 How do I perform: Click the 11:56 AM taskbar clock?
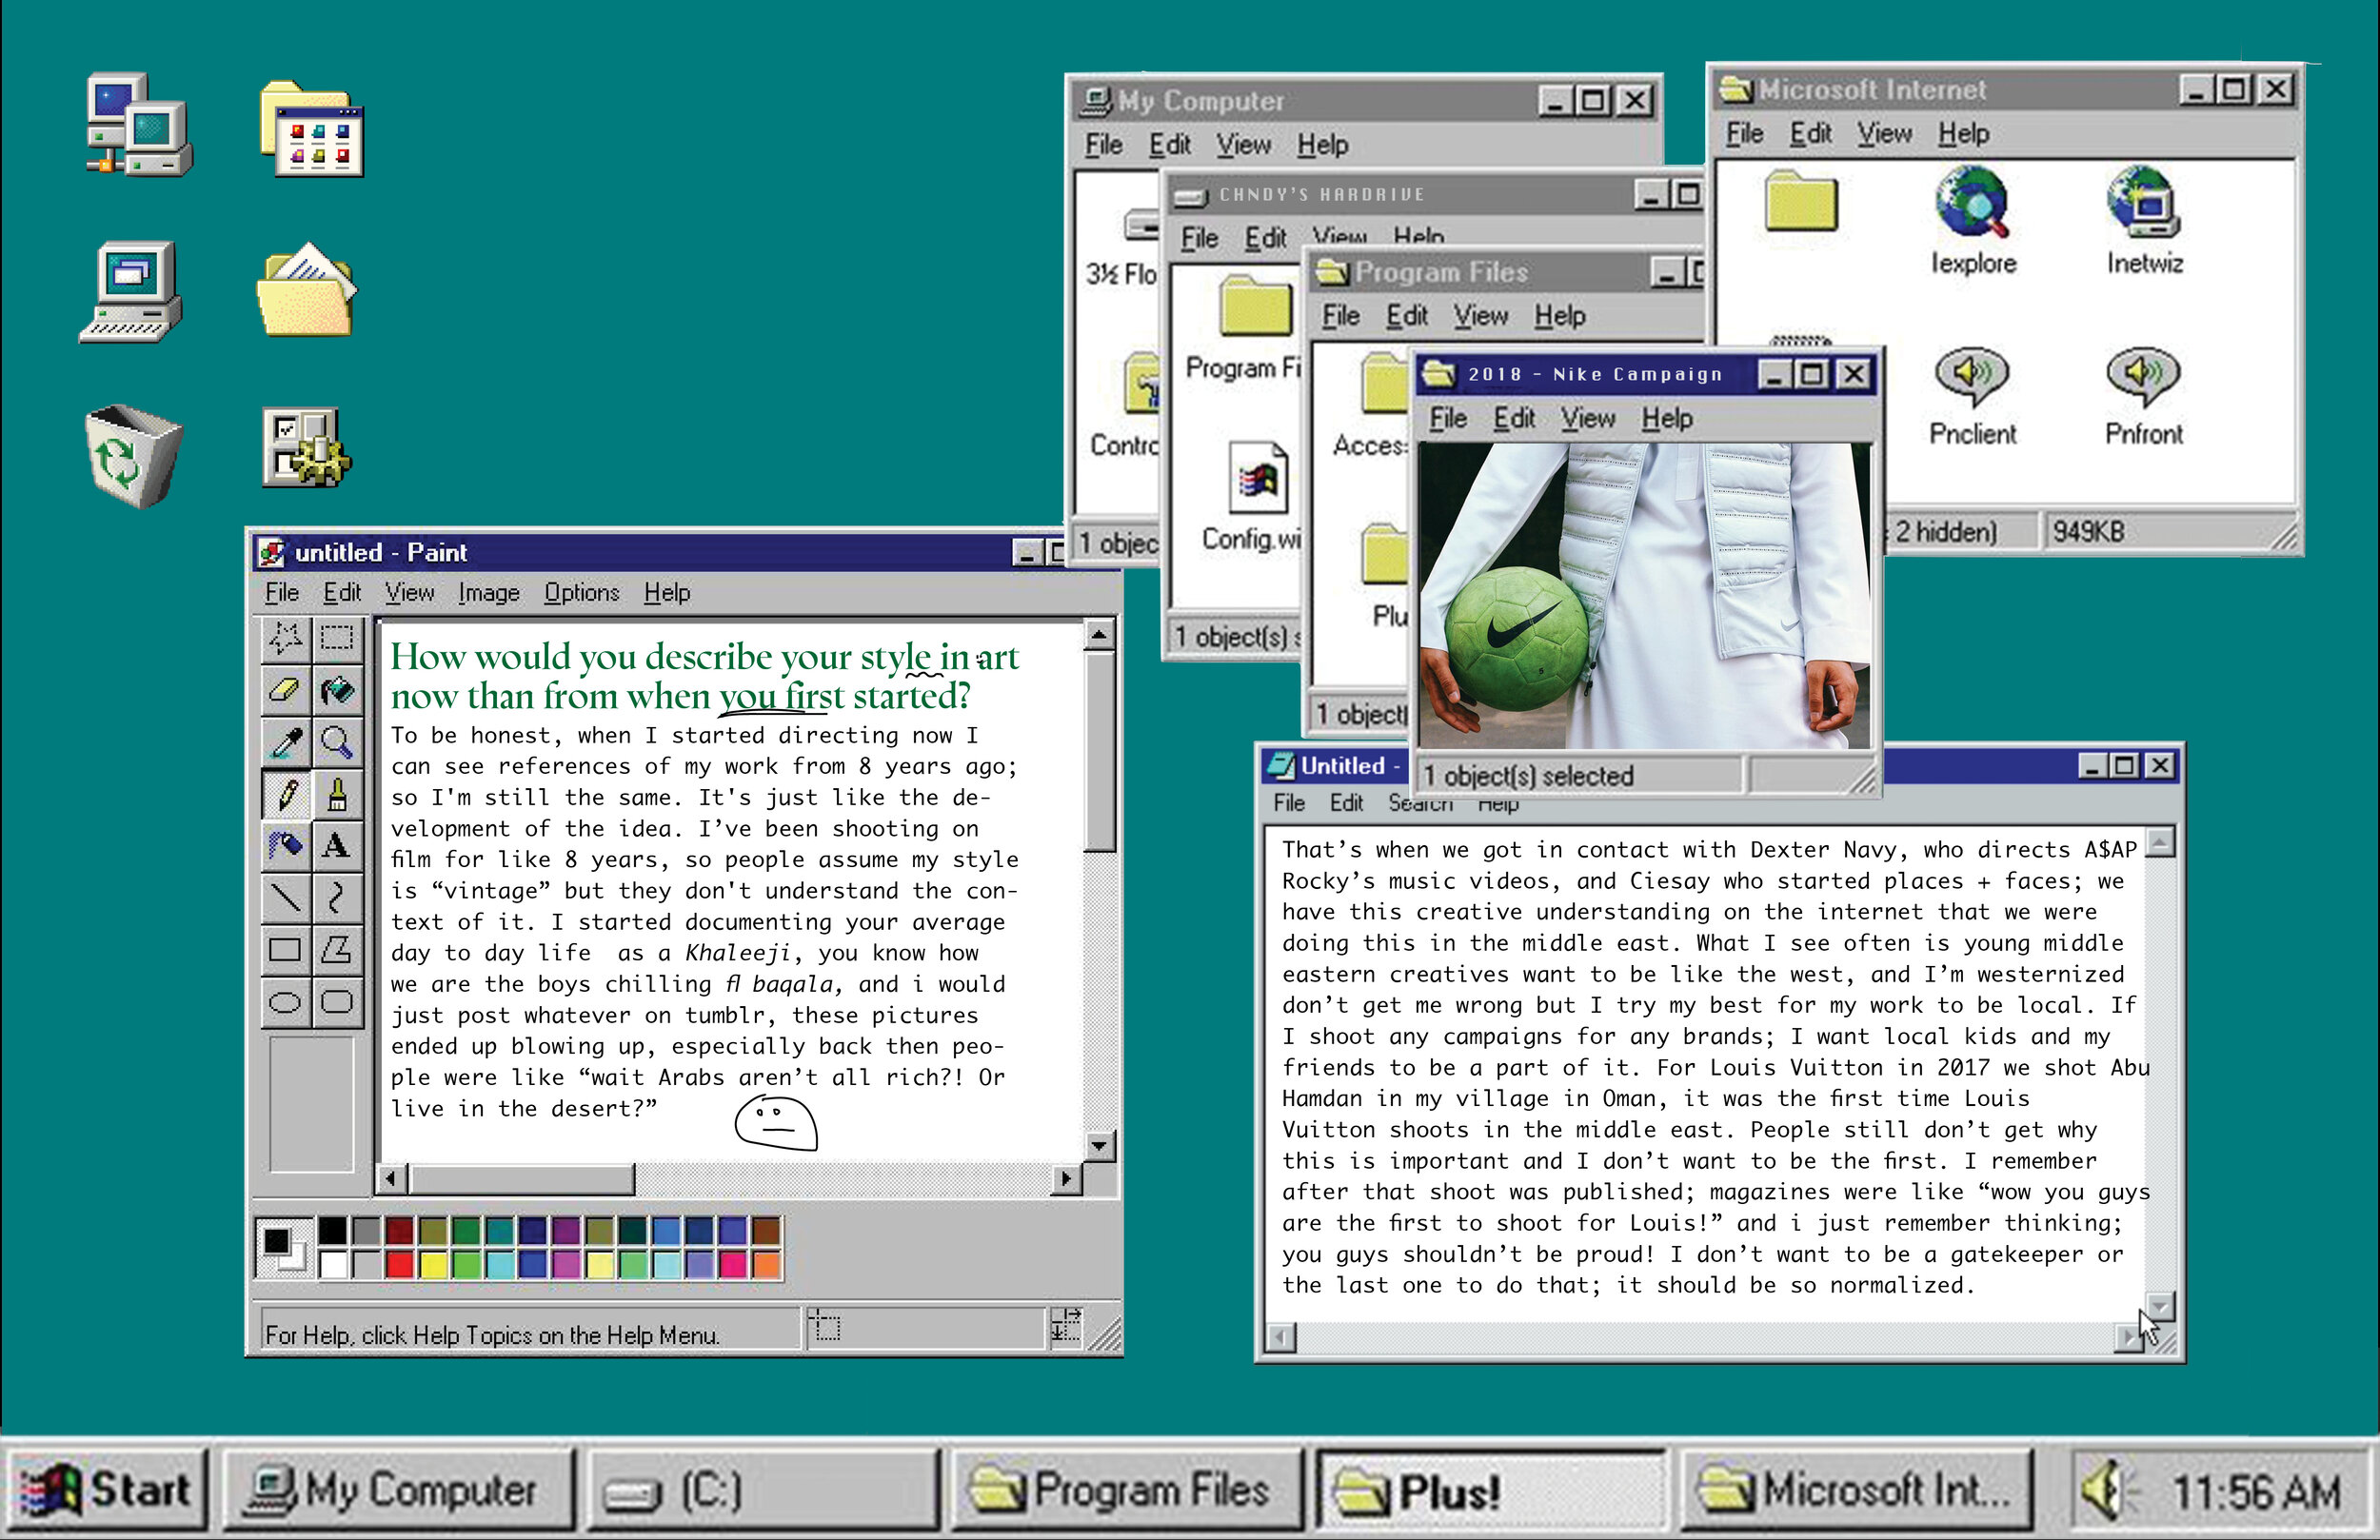[2256, 1492]
